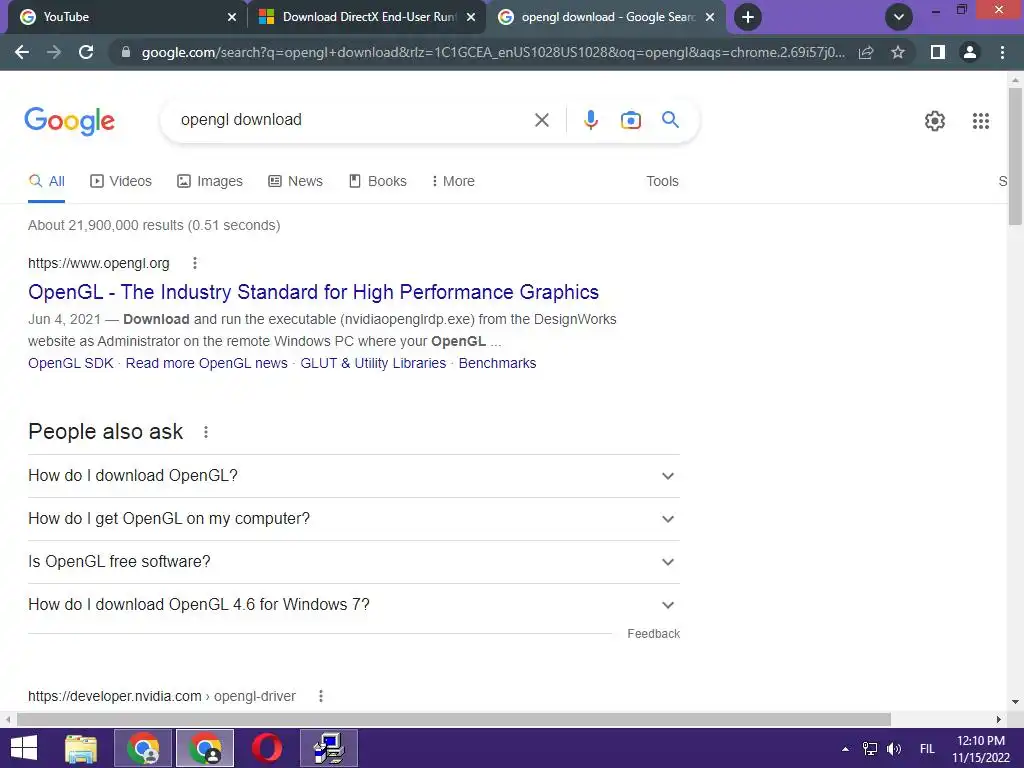Screen dimensions: 1024x768
Task: Open the tab search dropdown
Action: click(899, 17)
